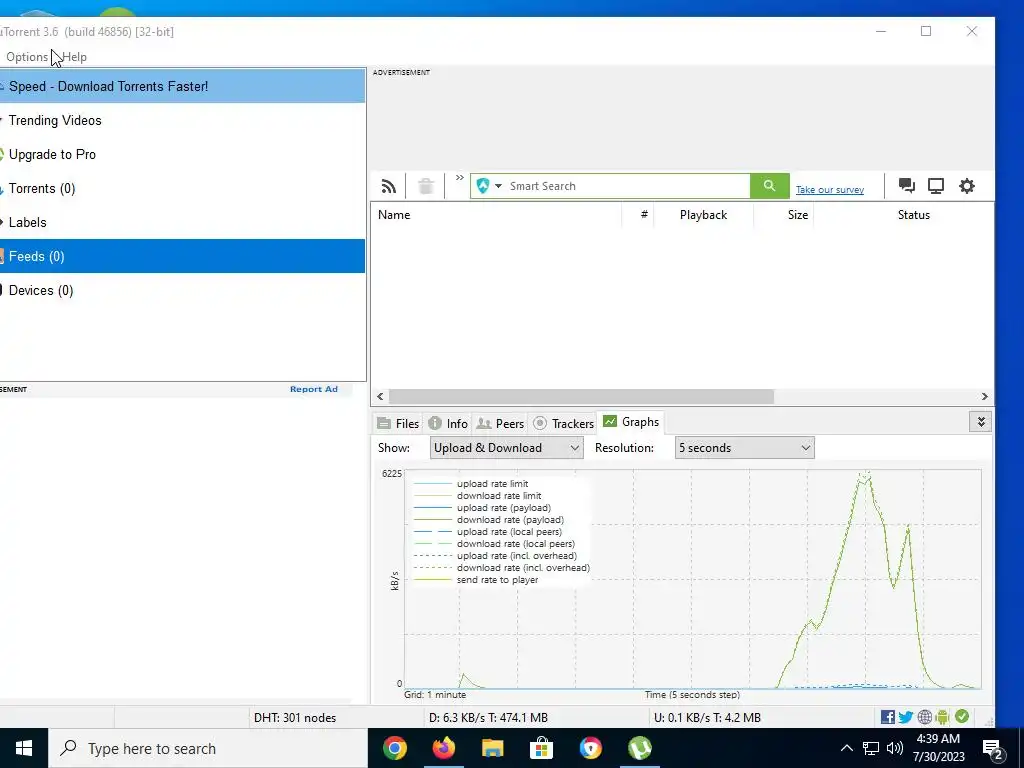The height and width of the screenshot is (768, 1024).
Task: Open the Windows Start menu
Action: point(24,748)
